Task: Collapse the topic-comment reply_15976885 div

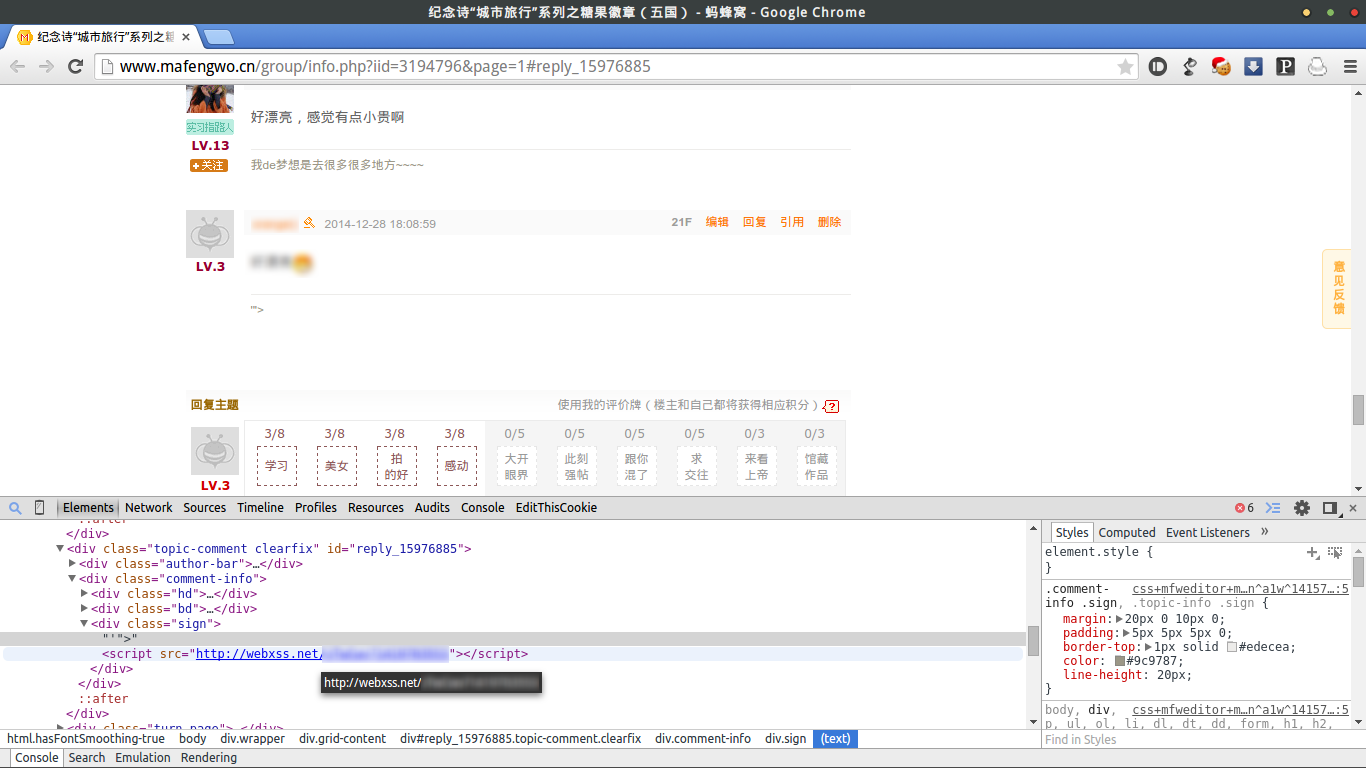Action: (60, 549)
